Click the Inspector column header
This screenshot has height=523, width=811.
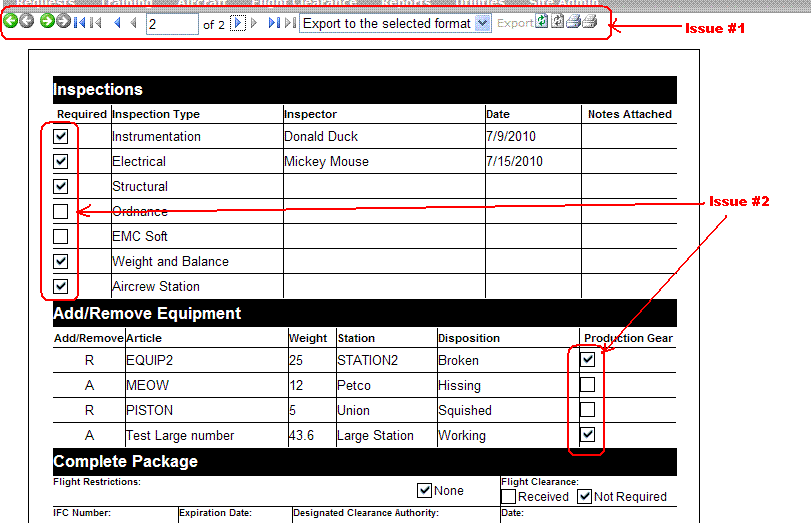(310, 114)
